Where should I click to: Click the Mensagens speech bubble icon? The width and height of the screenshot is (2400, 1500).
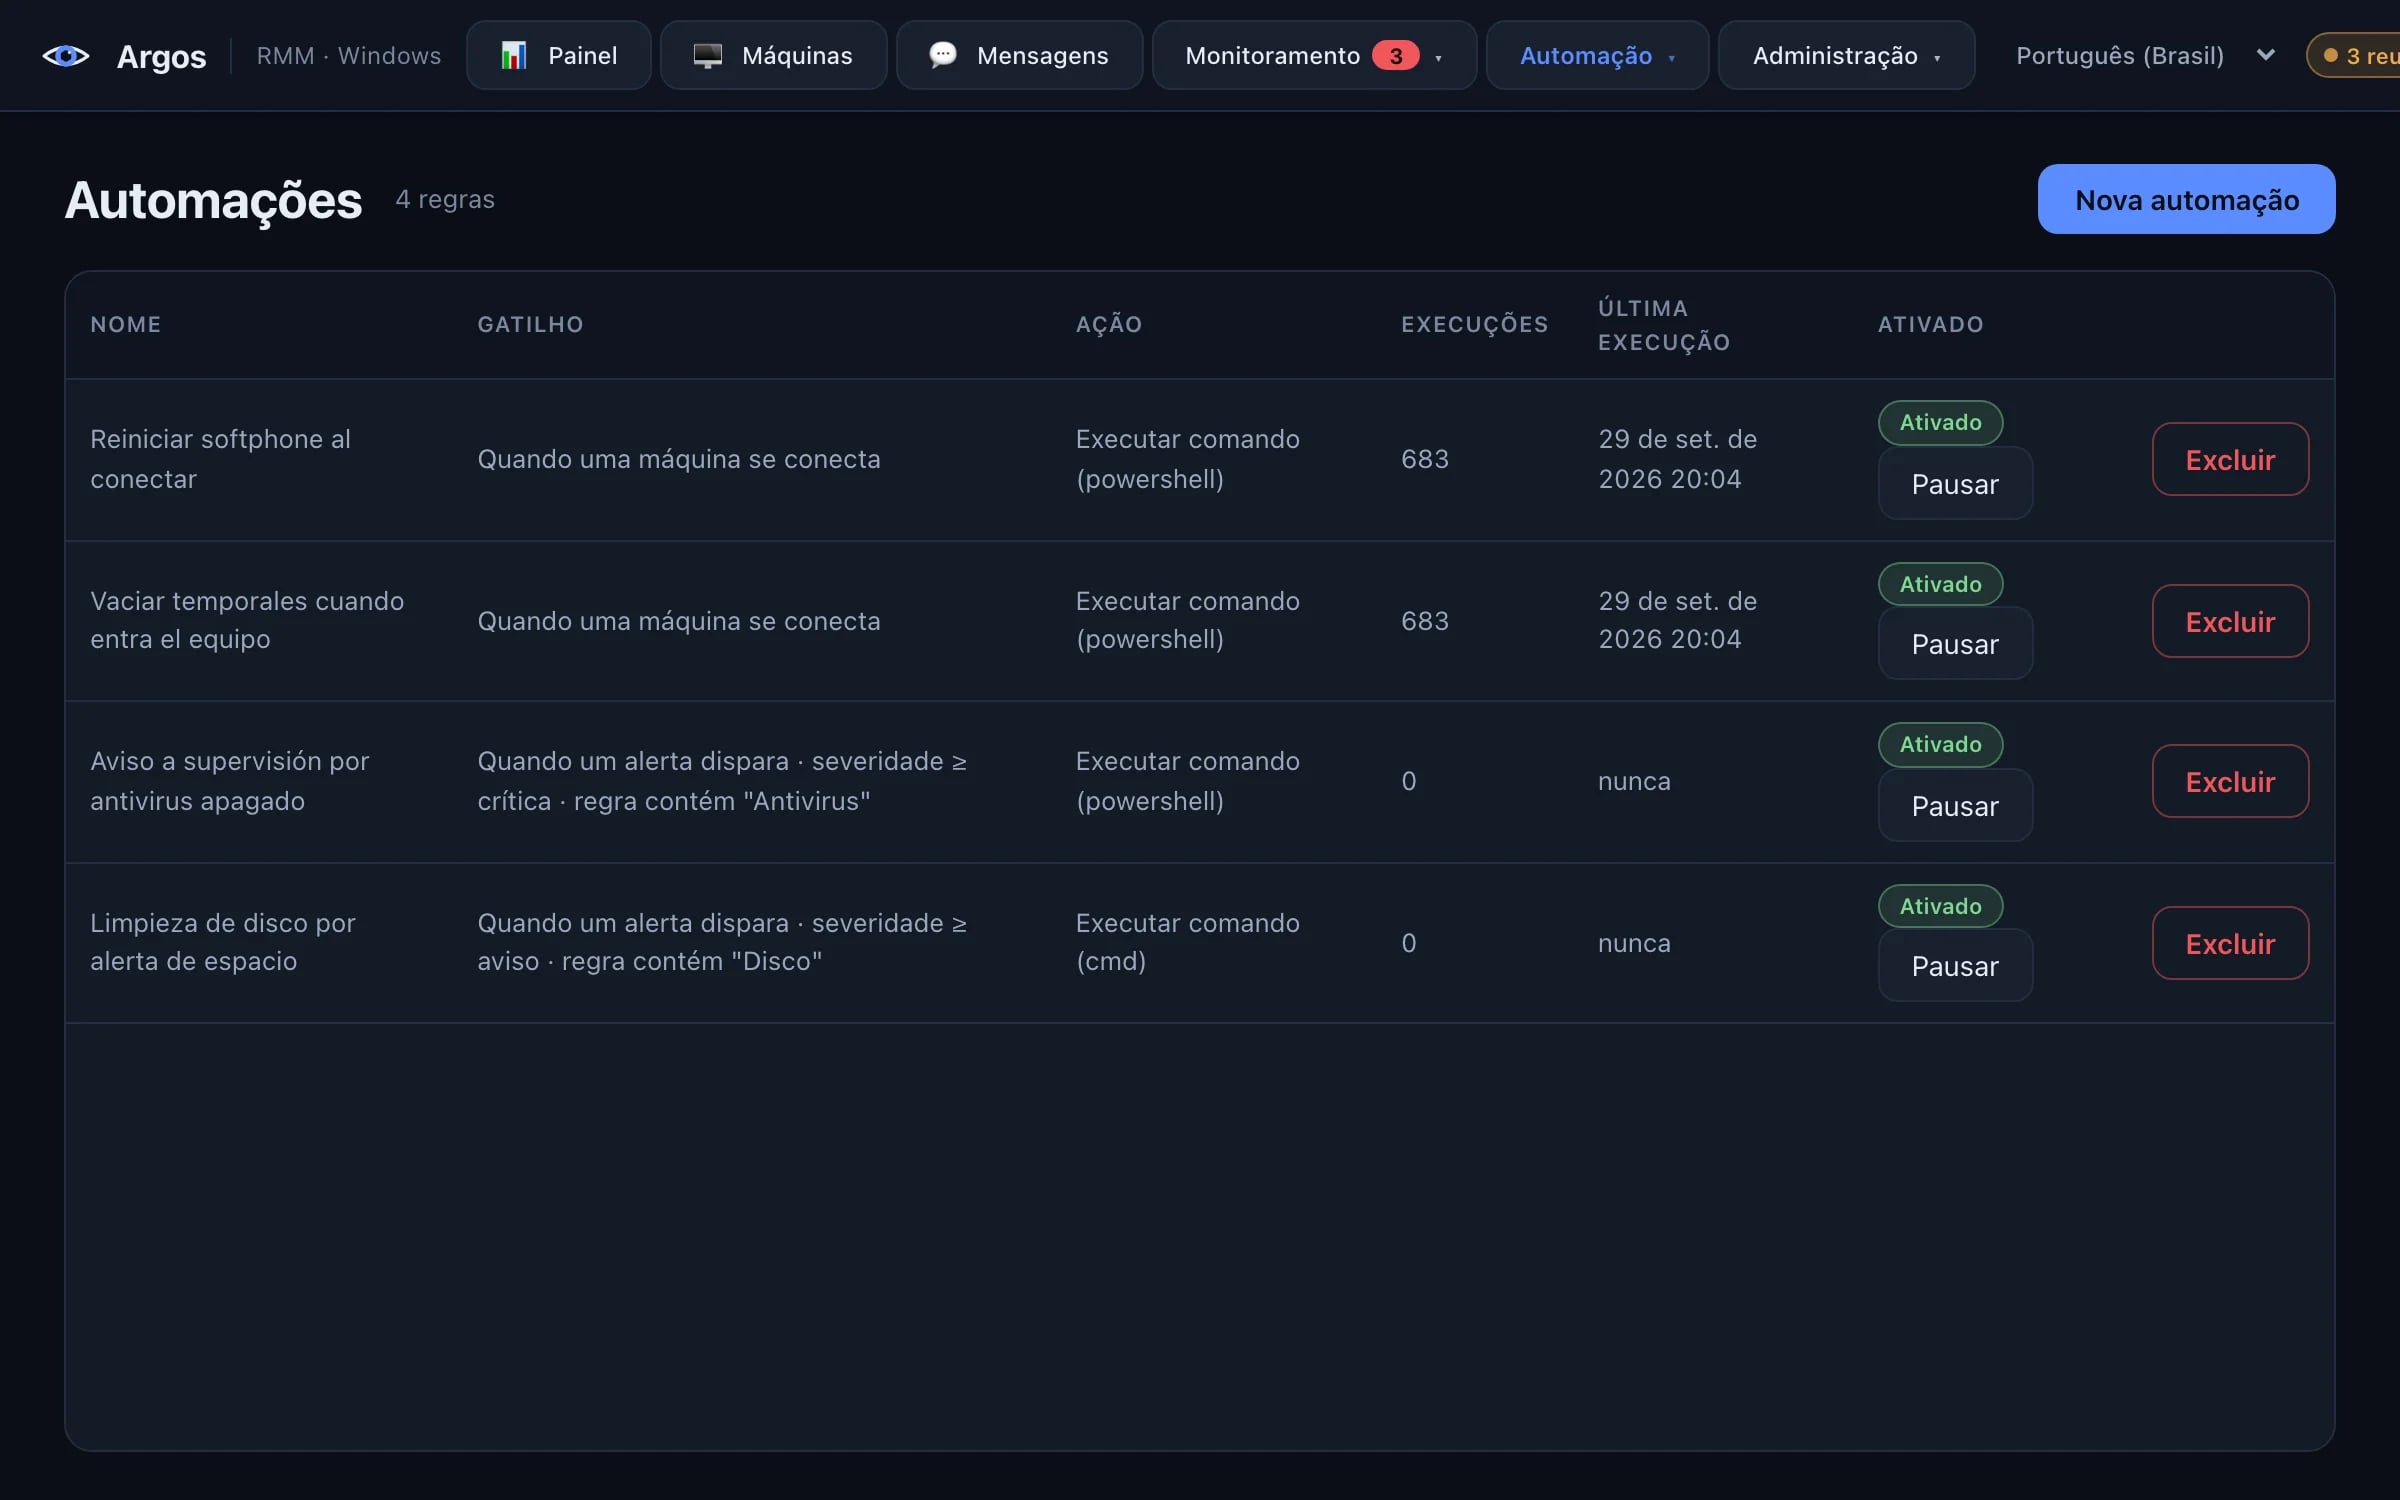click(x=942, y=54)
